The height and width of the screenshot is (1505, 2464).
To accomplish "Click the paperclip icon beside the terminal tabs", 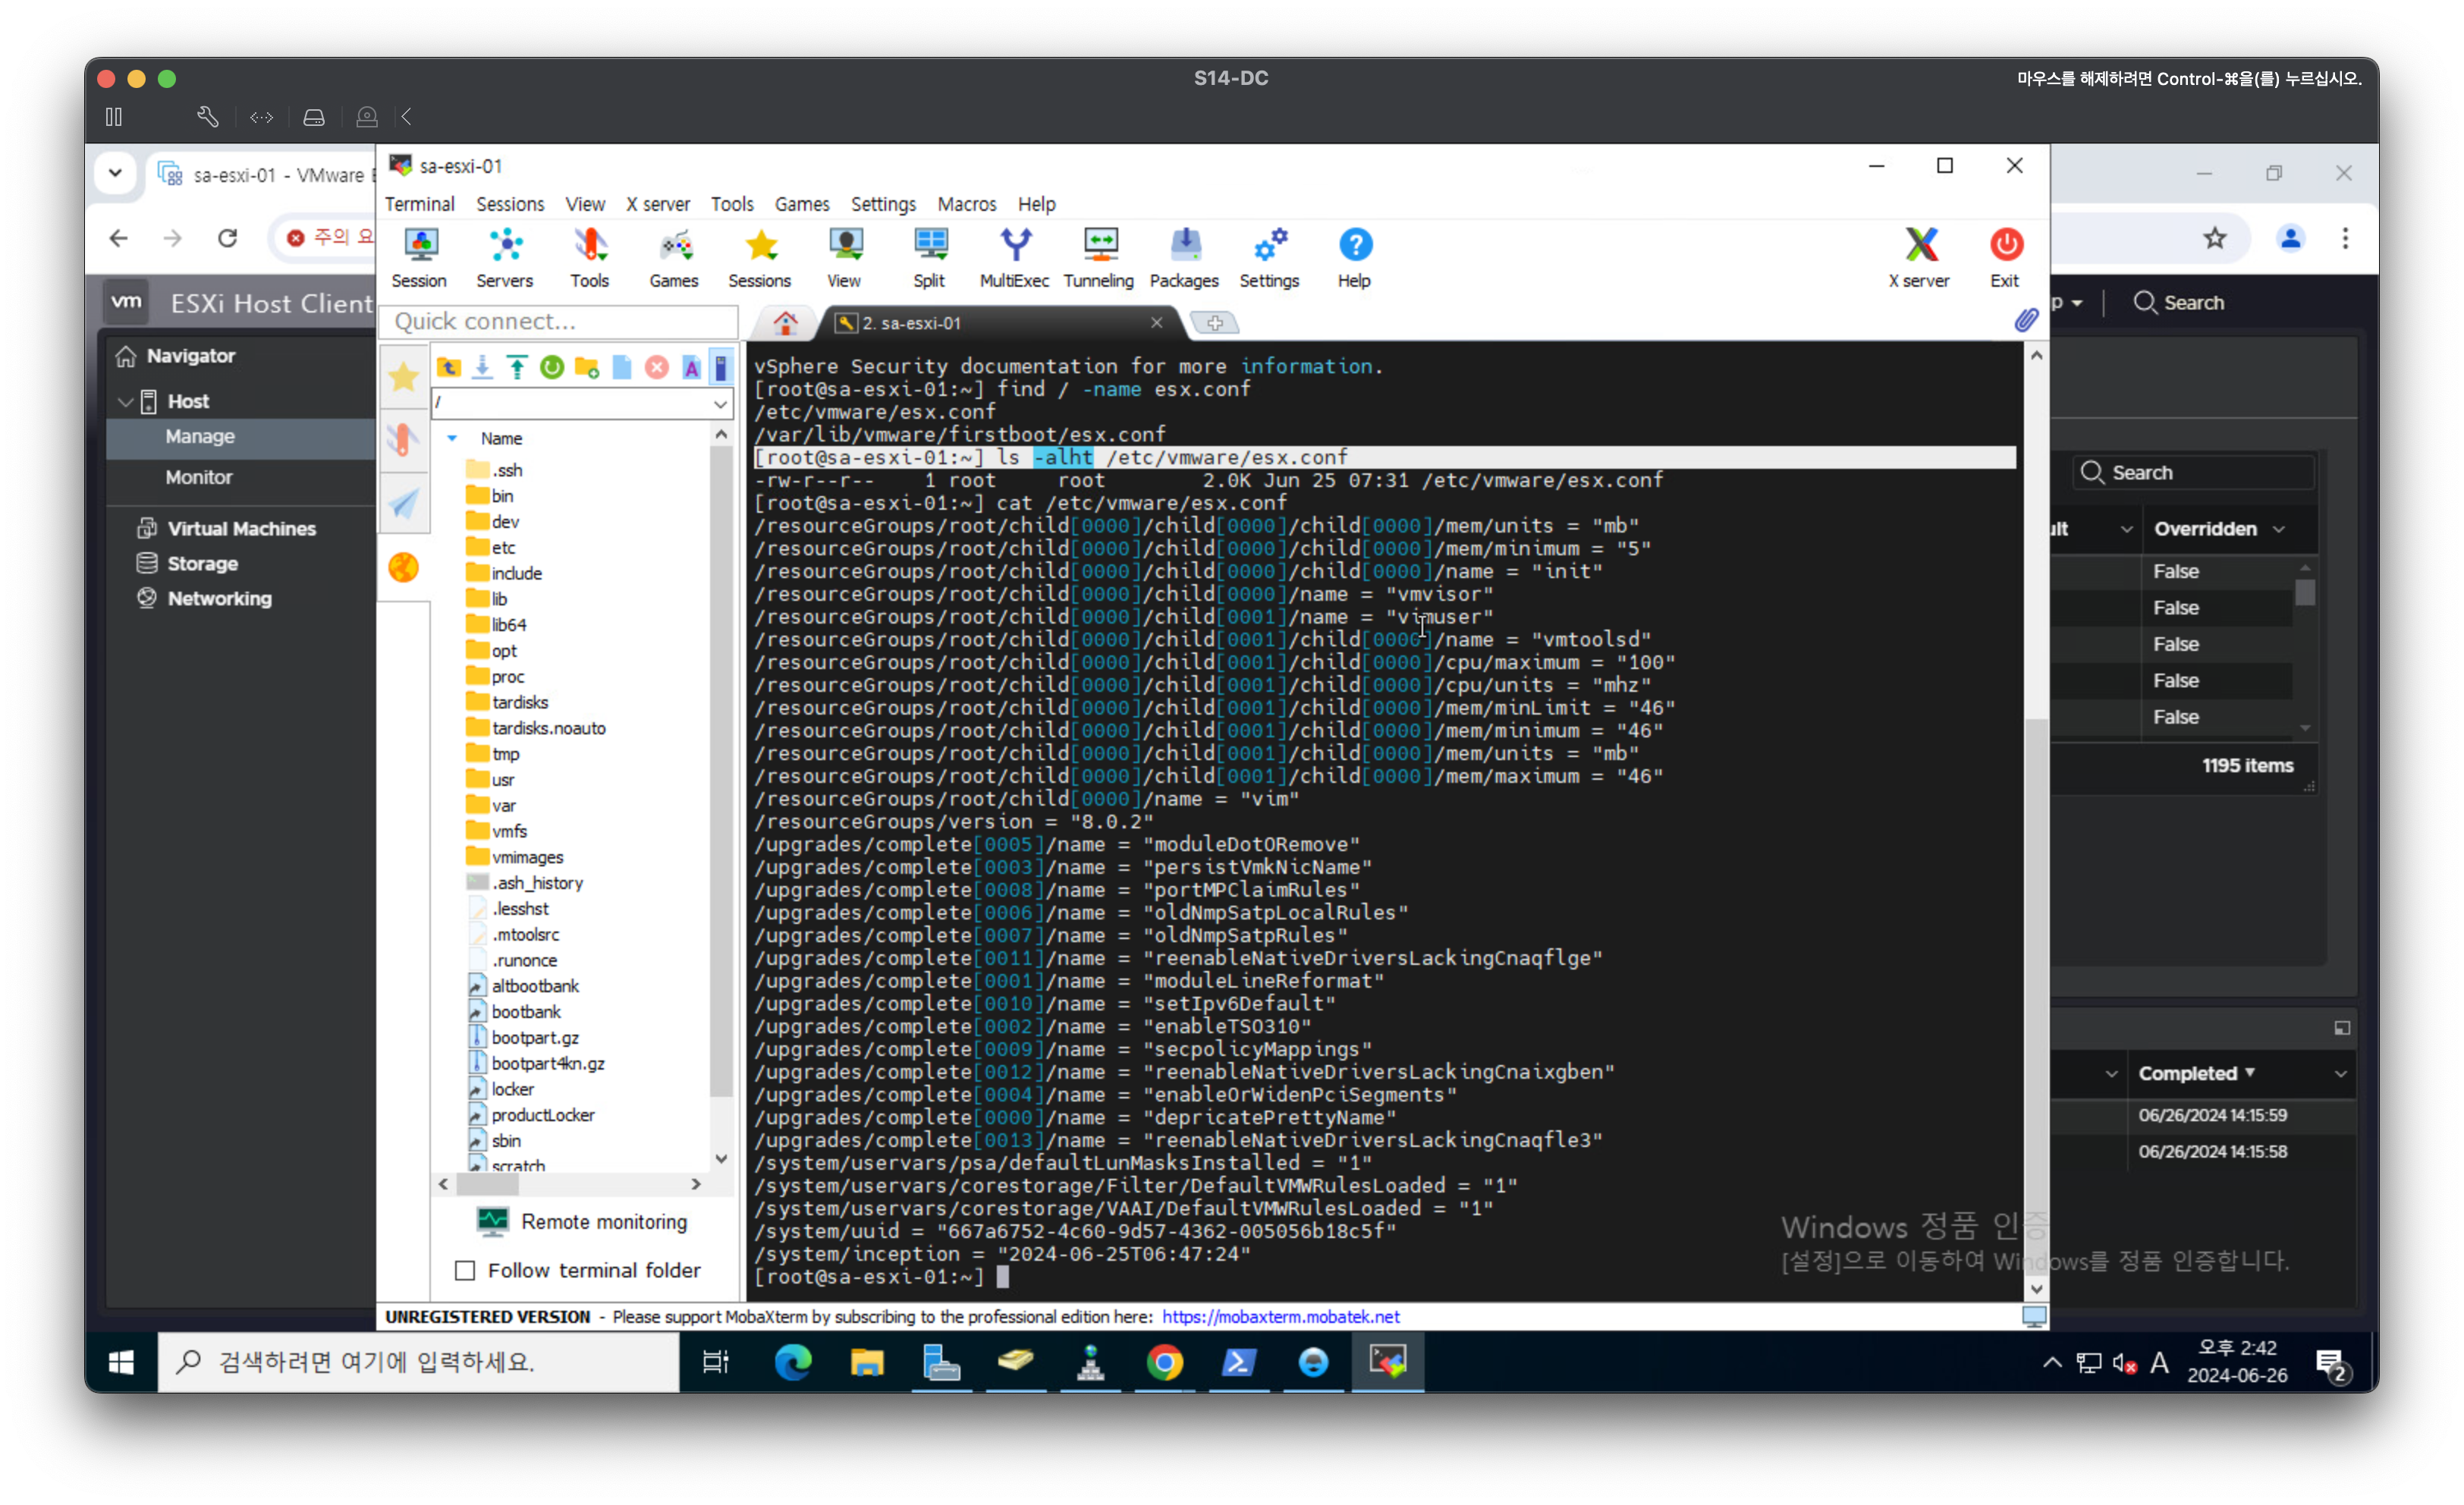I will click(x=2025, y=320).
